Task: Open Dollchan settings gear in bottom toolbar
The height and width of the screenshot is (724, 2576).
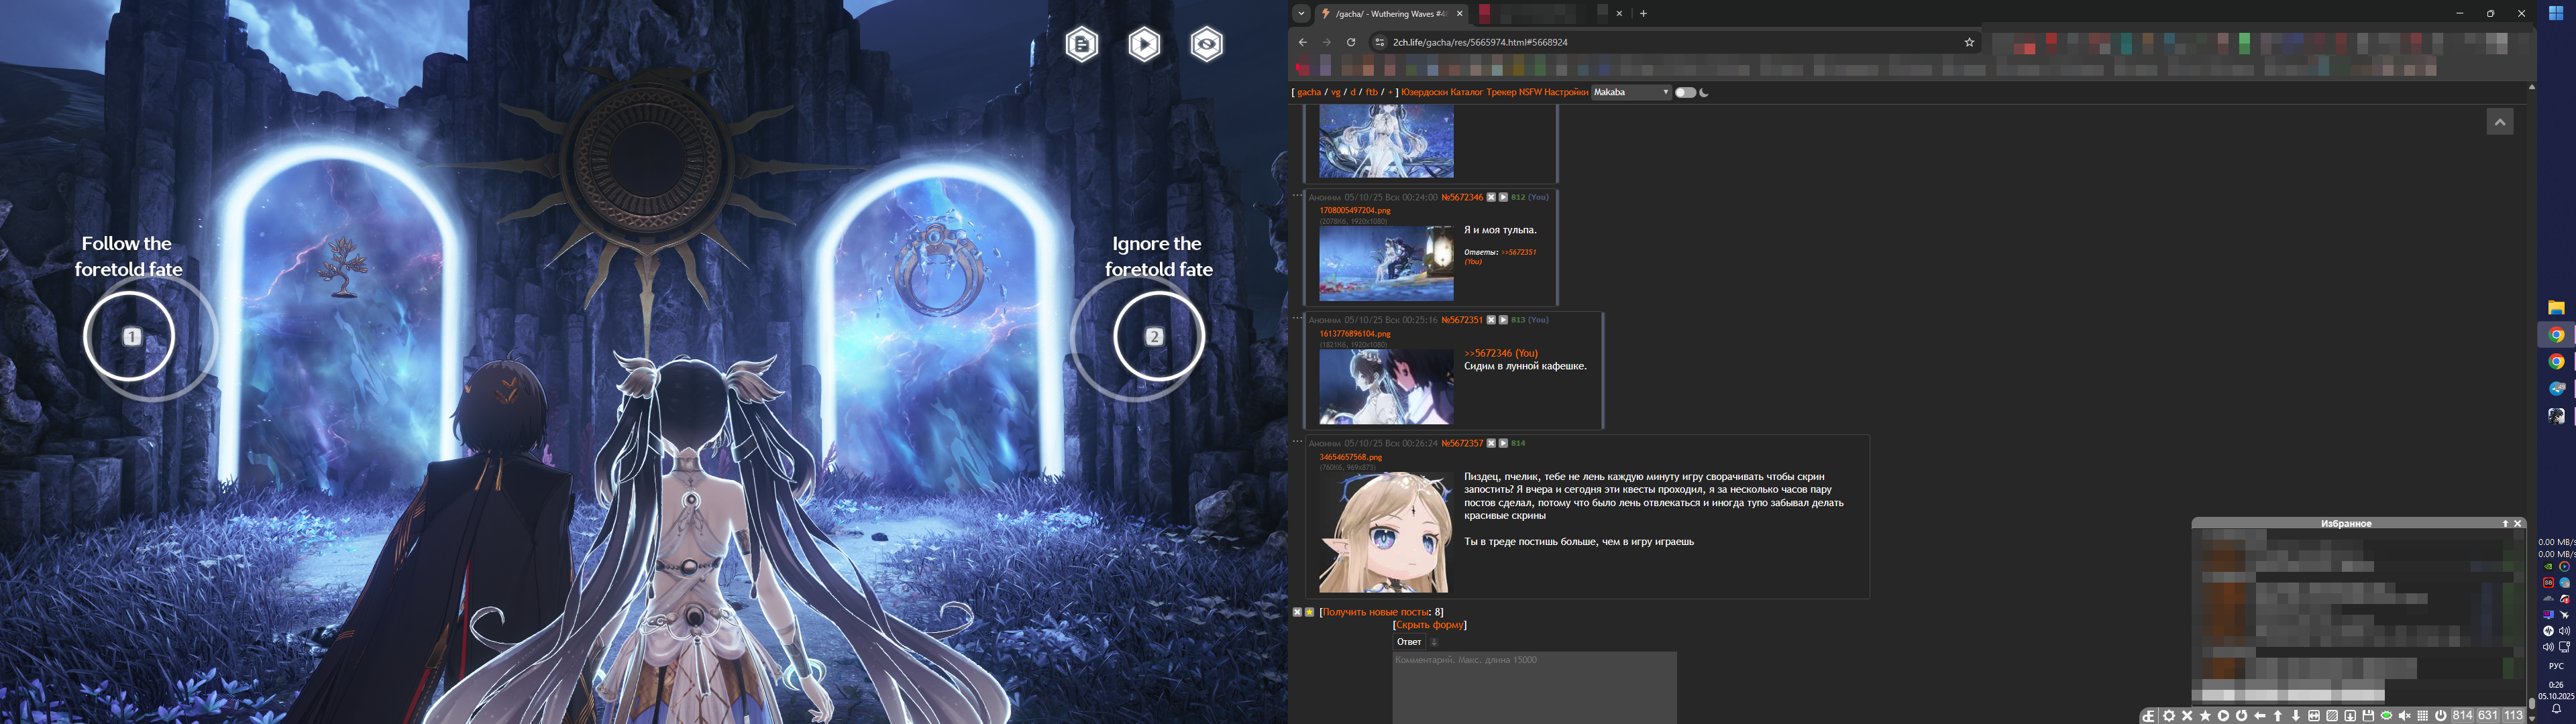Action: (2169, 716)
